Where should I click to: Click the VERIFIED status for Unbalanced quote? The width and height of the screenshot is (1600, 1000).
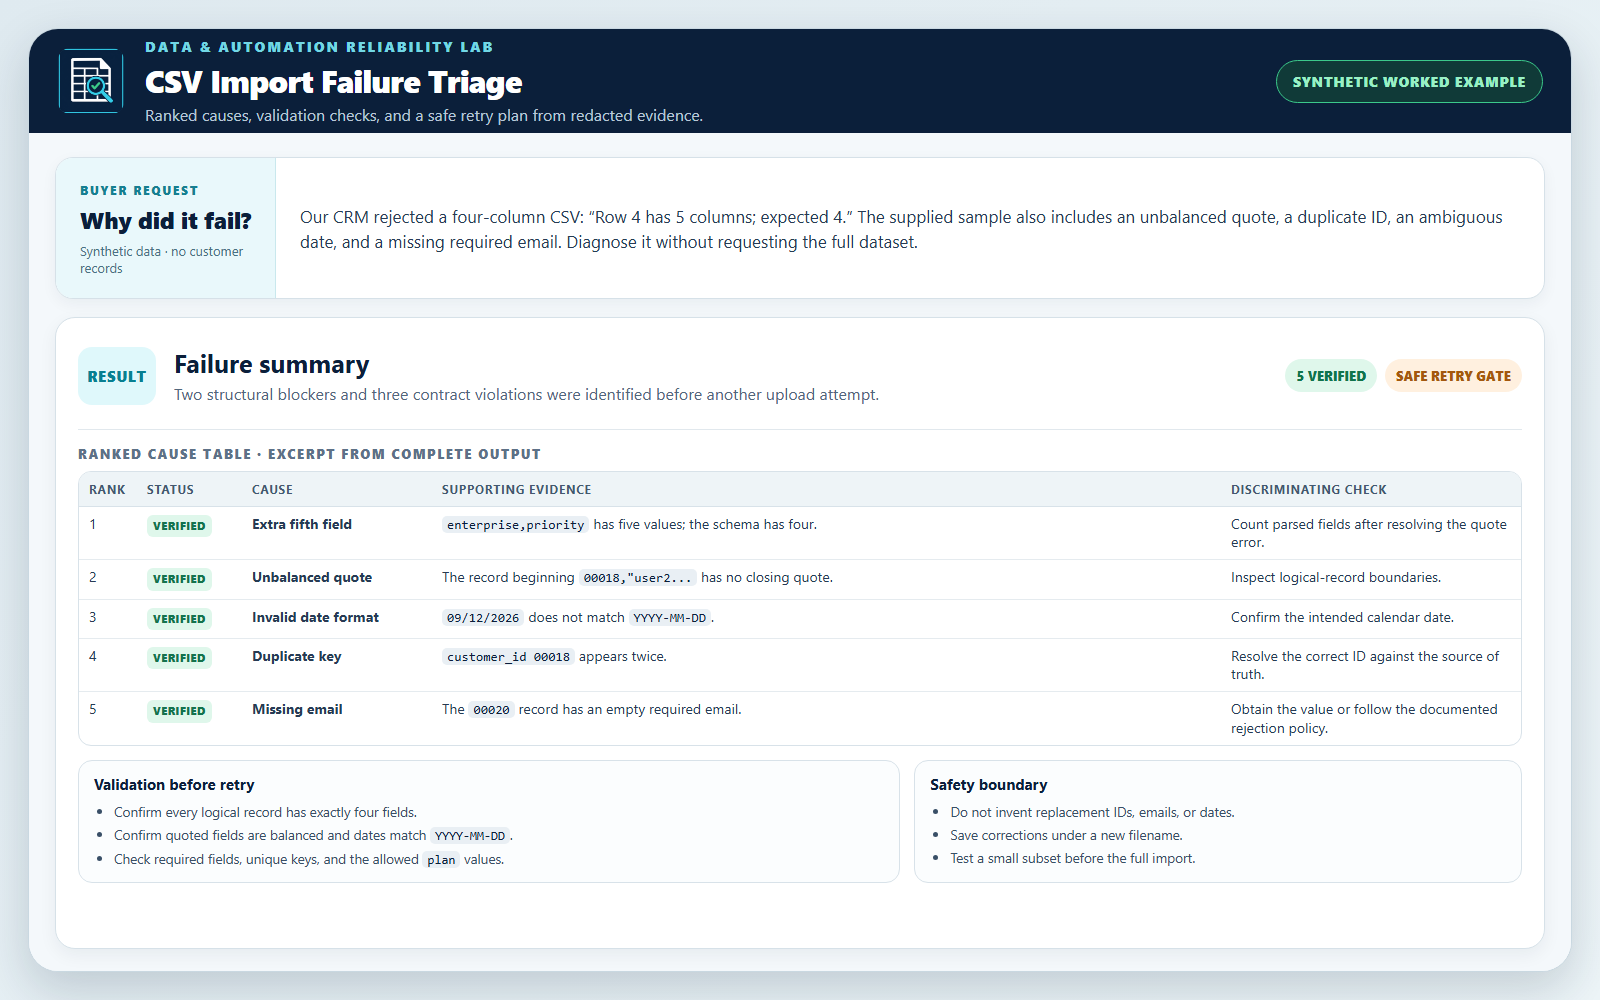pyautogui.click(x=179, y=579)
